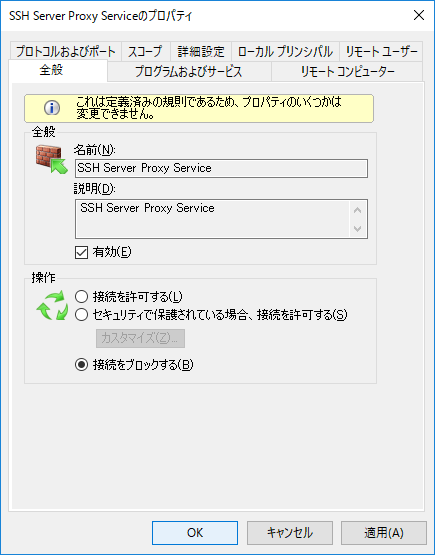The image size is (435, 555).
Task: Click the OK button
Action: pyautogui.click(x=195, y=533)
